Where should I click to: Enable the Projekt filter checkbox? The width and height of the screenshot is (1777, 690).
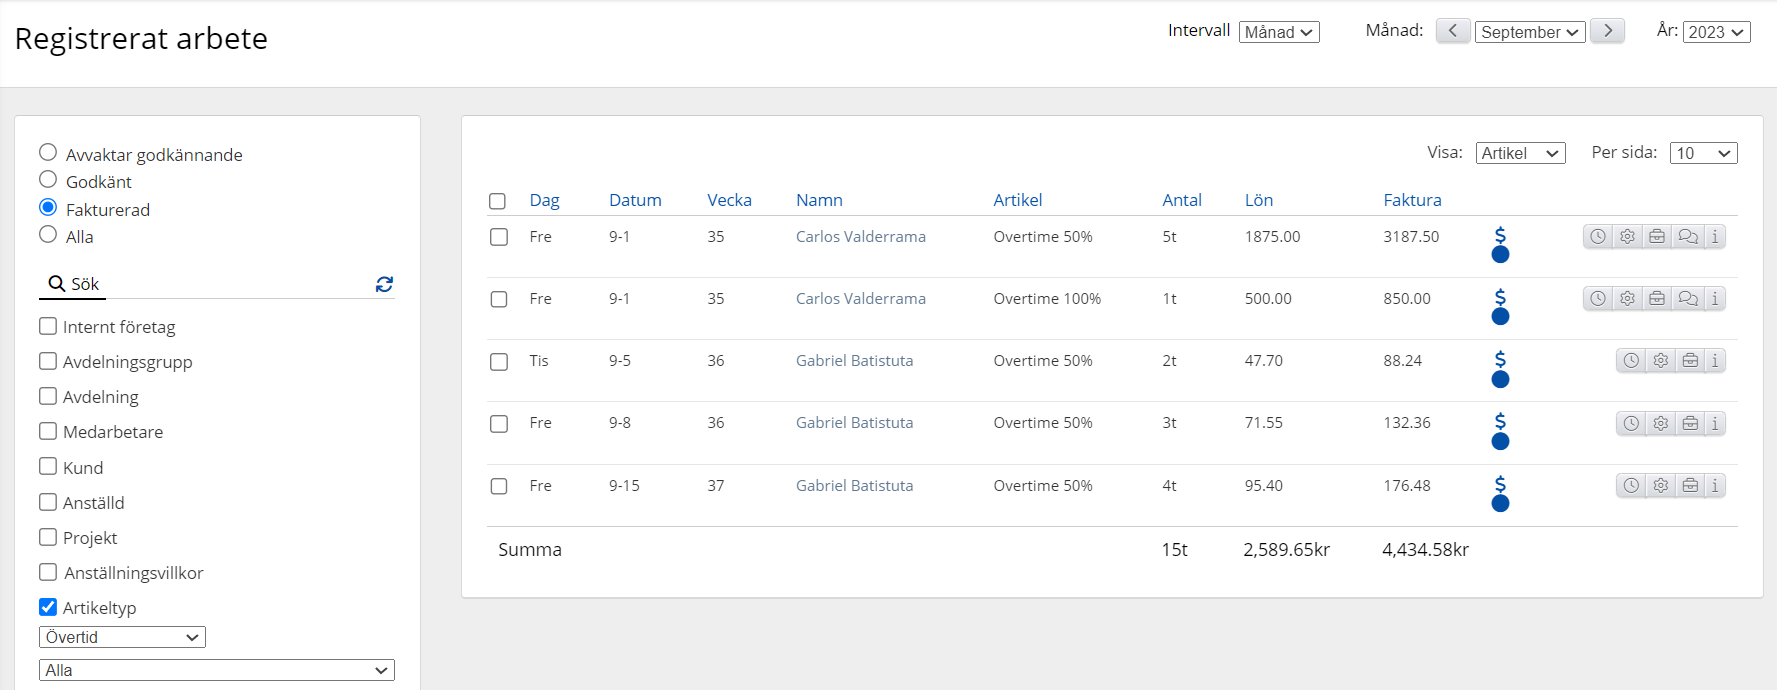[48, 537]
